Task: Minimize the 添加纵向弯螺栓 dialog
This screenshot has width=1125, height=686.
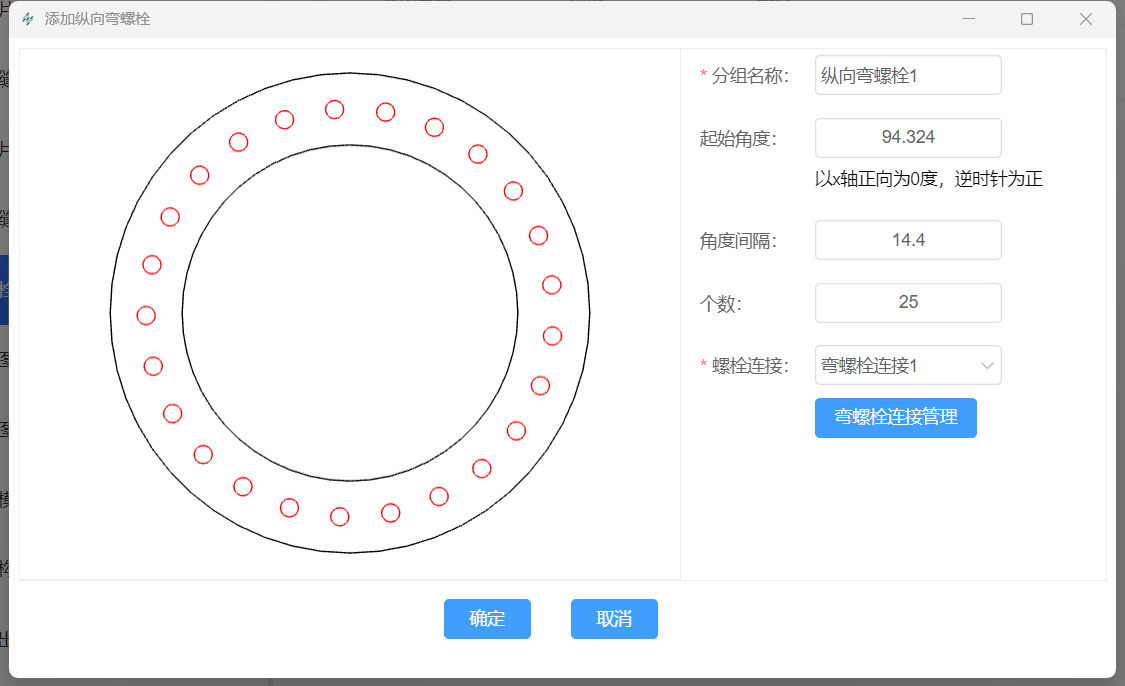Action: coord(967,18)
